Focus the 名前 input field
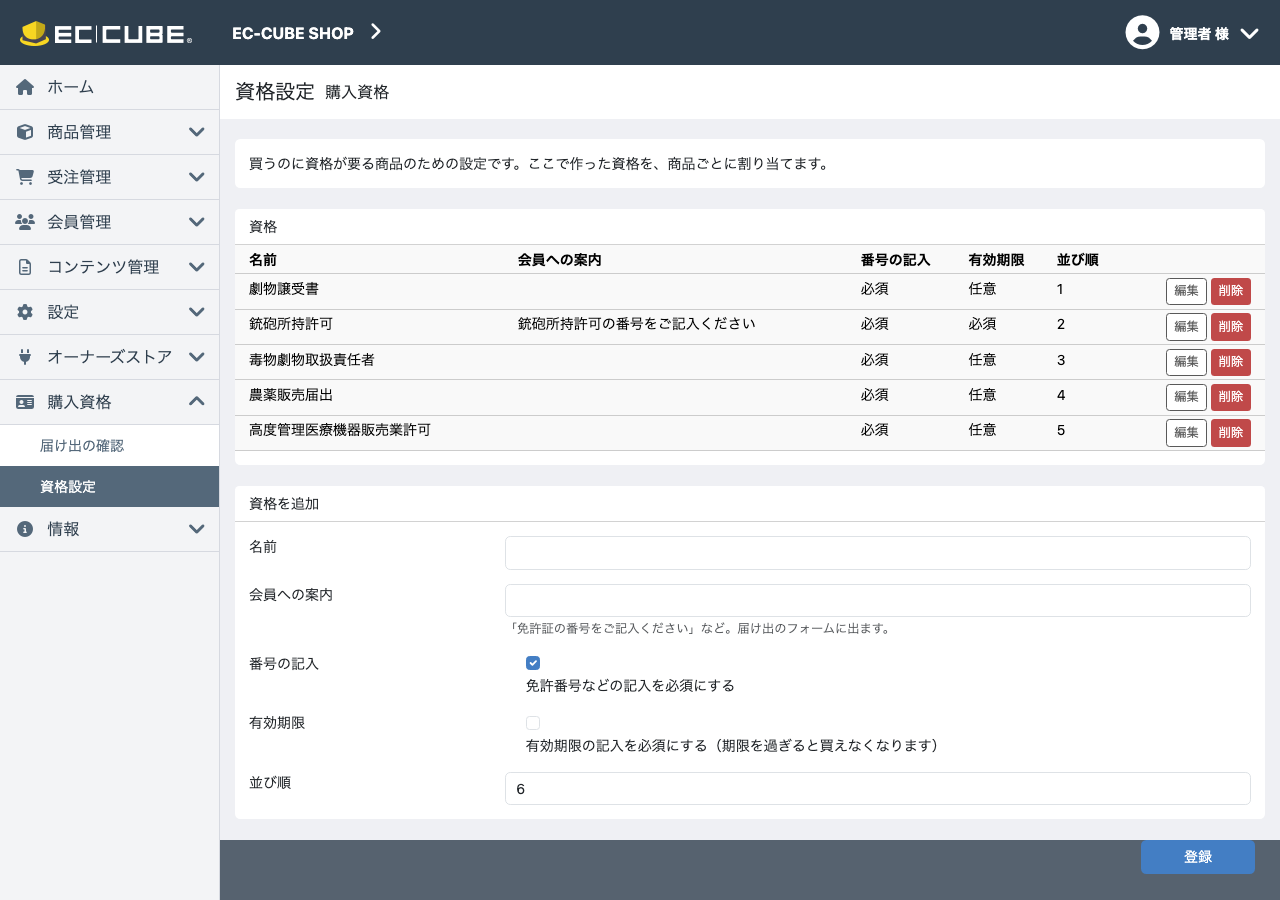Viewport: 1280px width, 900px height. pyautogui.click(x=878, y=553)
